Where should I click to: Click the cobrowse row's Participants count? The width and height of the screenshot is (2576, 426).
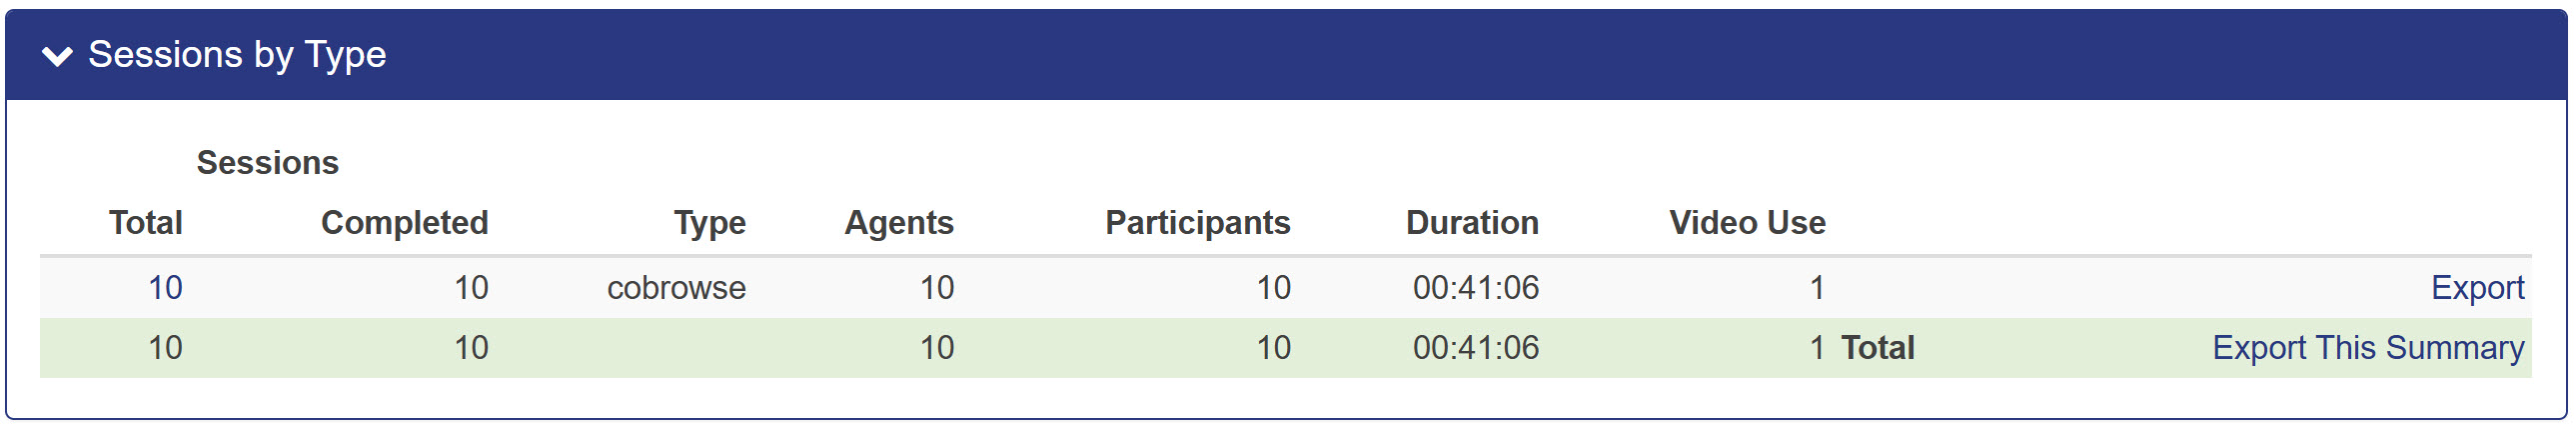tap(1273, 288)
